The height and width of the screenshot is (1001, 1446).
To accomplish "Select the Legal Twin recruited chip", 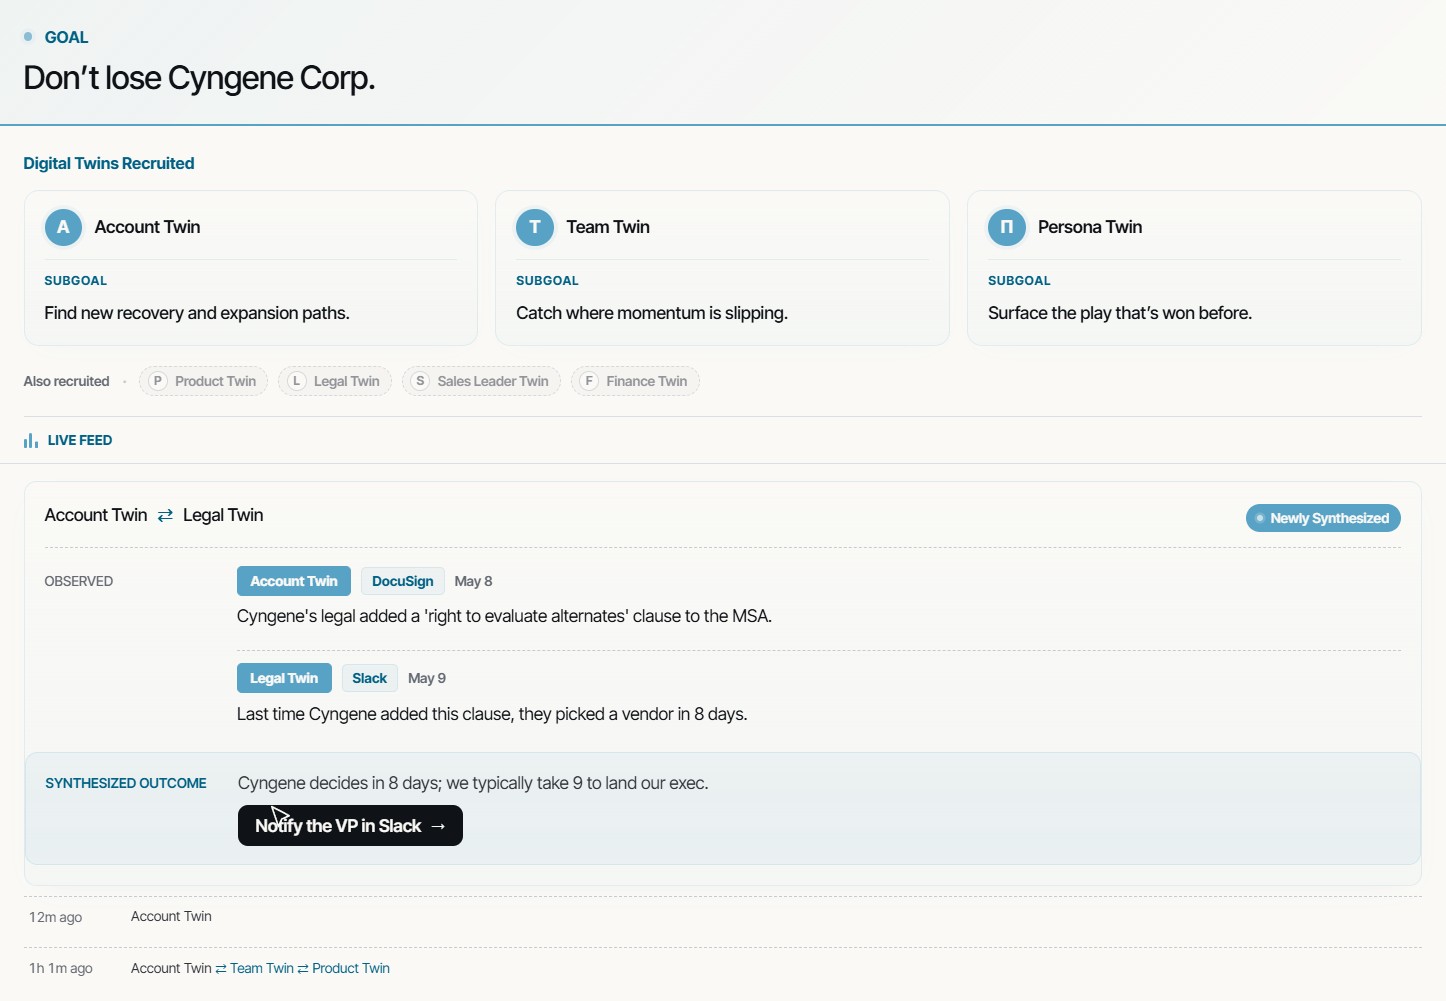I will pos(335,381).
